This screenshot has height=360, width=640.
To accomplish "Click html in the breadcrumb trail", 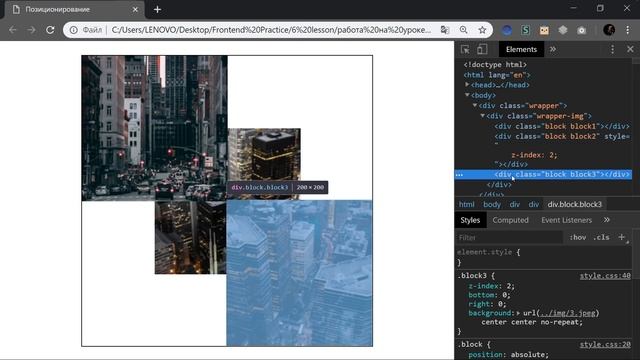I will coord(467,204).
